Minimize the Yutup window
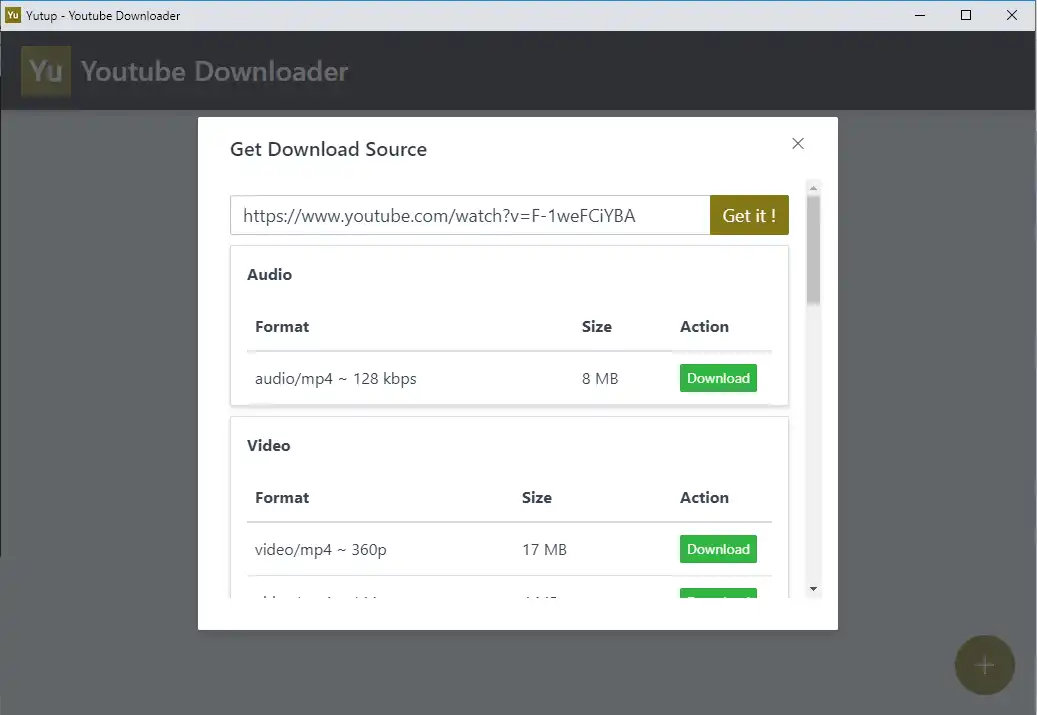 tap(919, 15)
